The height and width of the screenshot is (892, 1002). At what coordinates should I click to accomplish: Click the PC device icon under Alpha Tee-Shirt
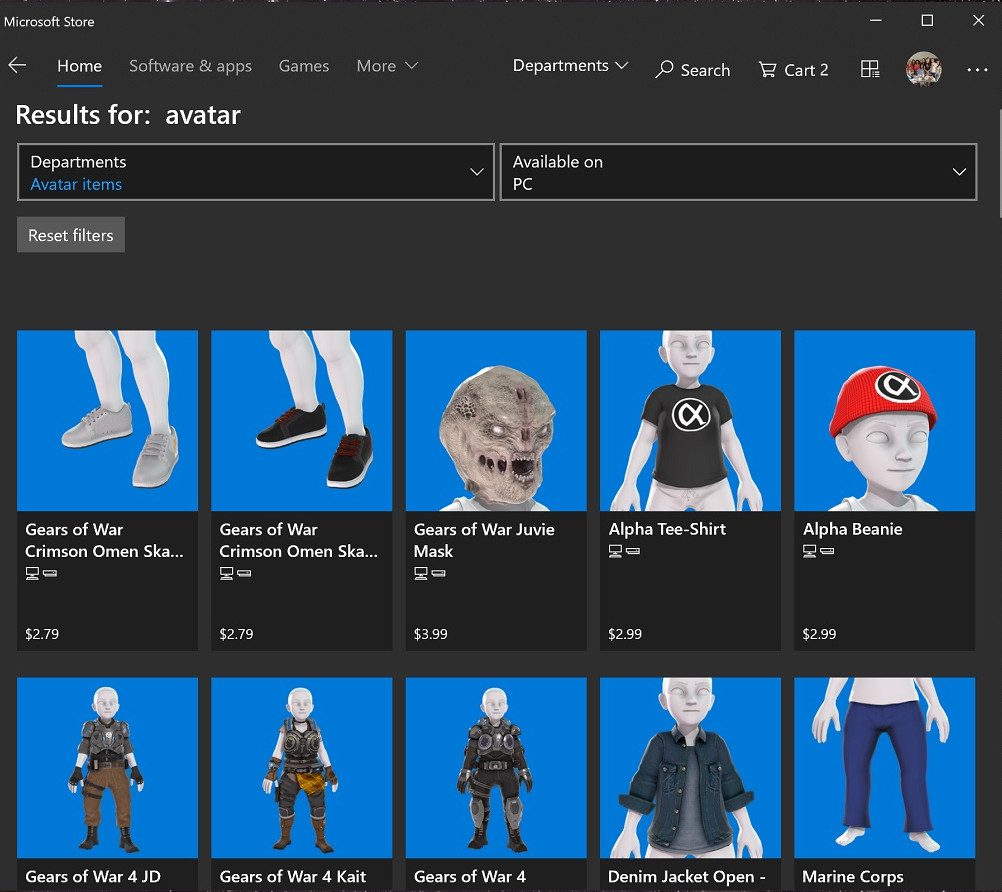click(x=615, y=551)
